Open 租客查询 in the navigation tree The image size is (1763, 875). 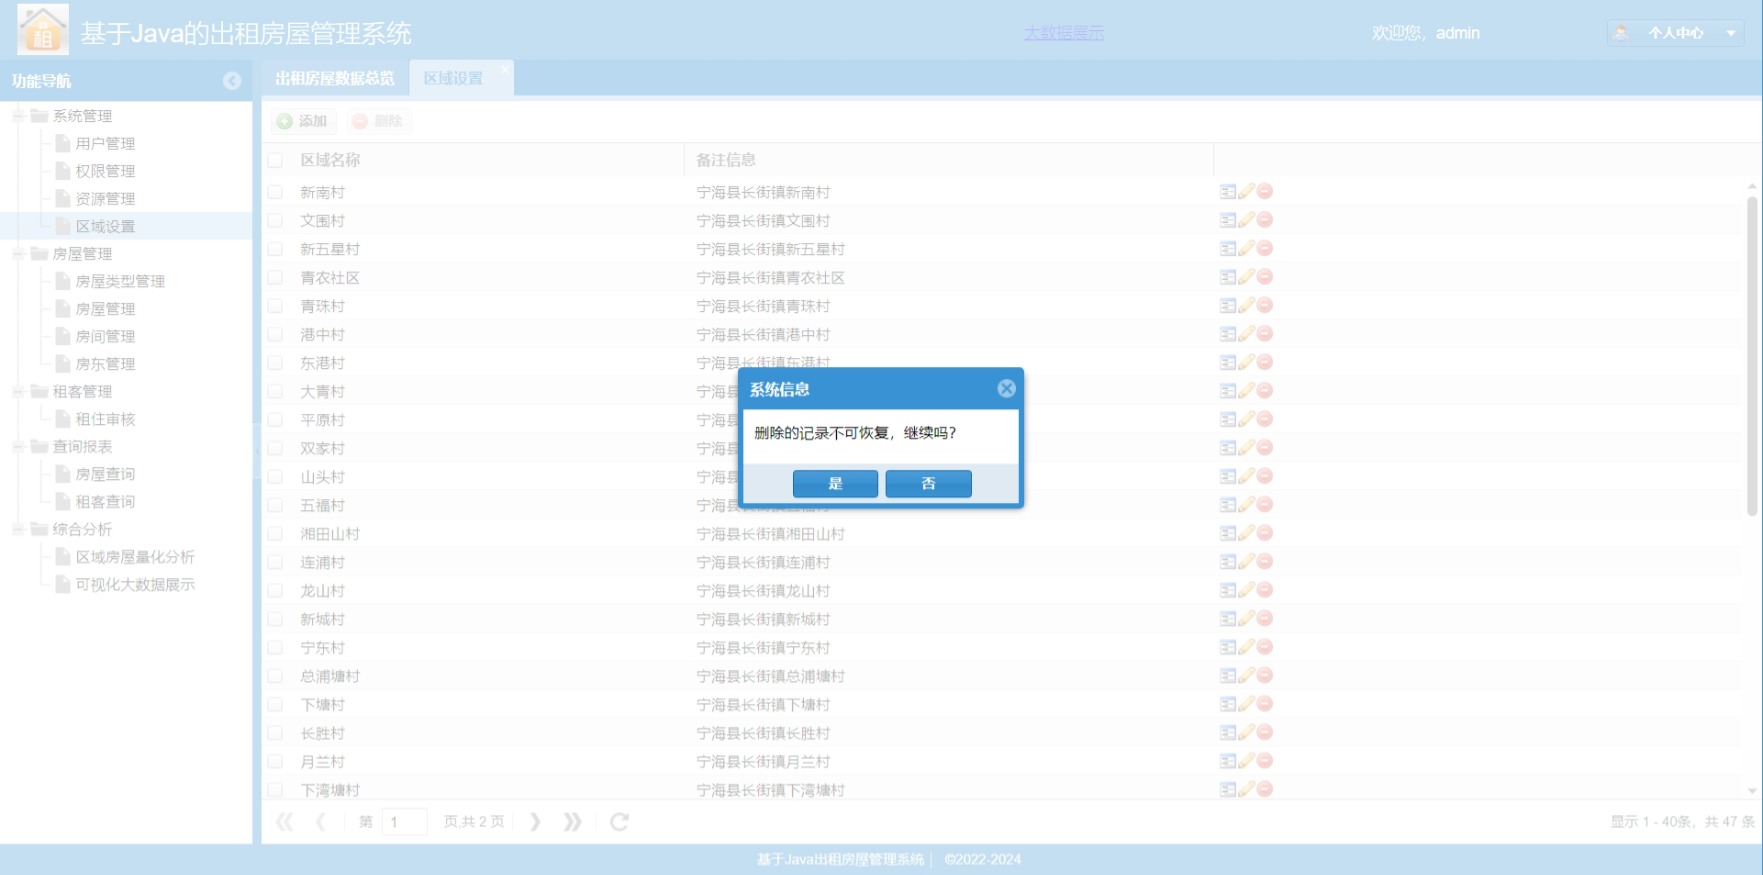click(105, 502)
